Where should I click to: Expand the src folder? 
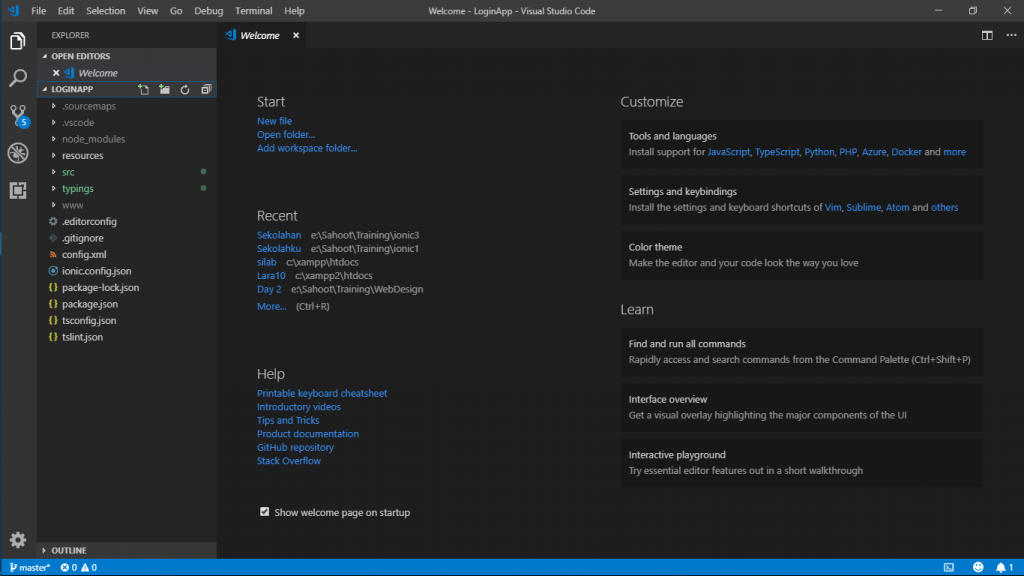68,172
